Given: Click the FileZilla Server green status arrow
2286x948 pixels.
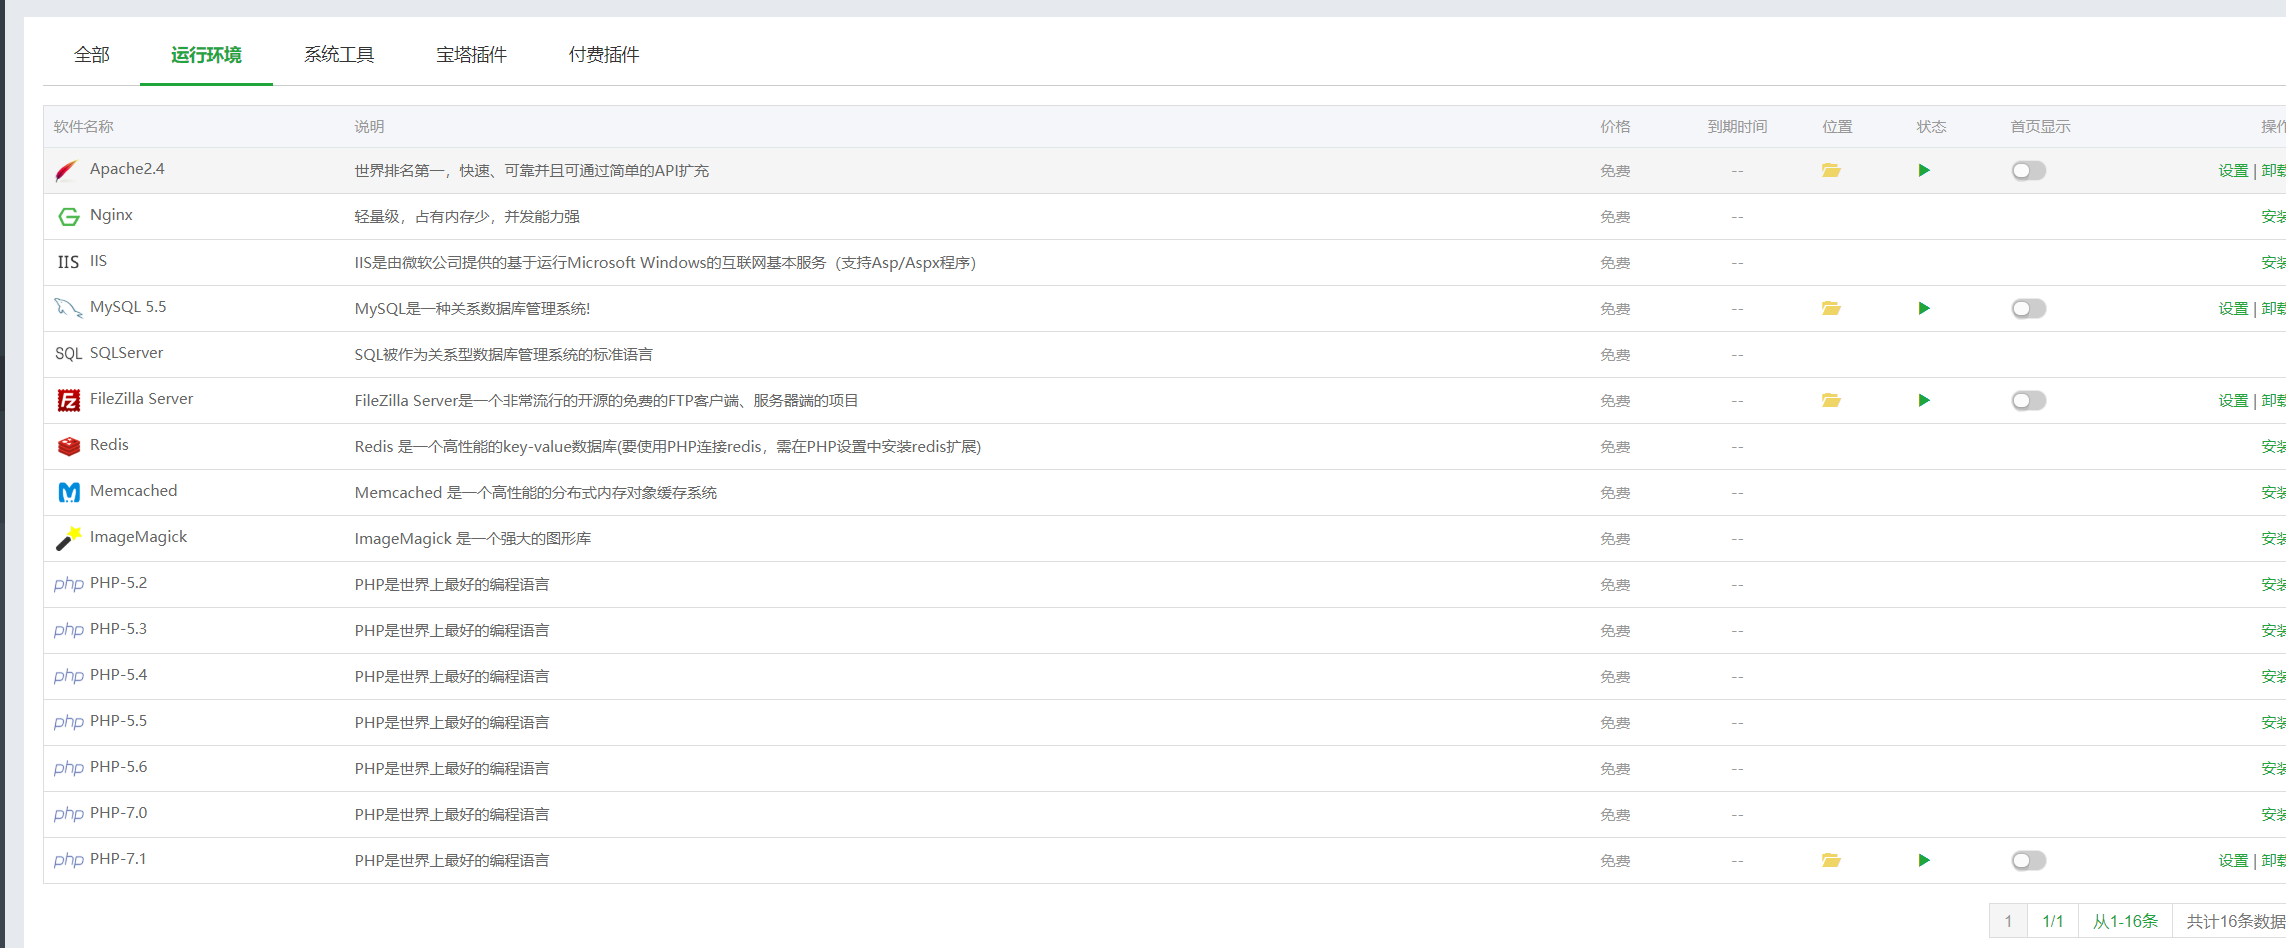Looking at the screenshot, I should click(1924, 401).
